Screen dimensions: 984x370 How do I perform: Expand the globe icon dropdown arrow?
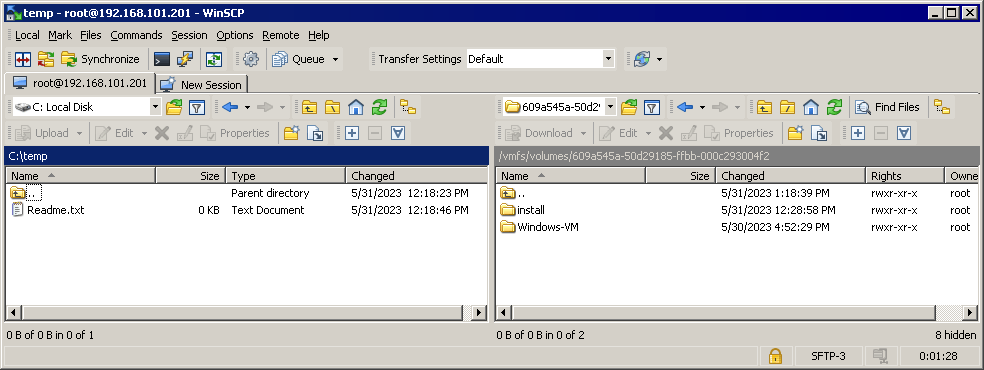point(660,59)
